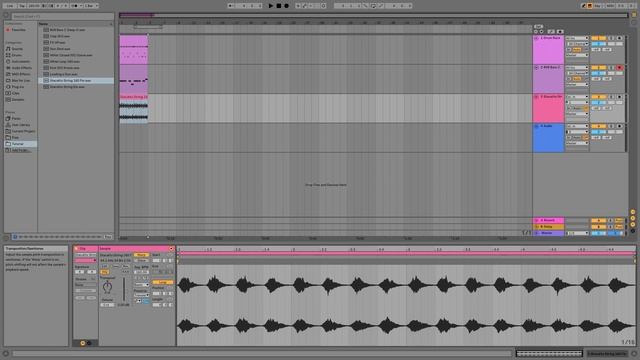The image size is (640, 360).
Task: Fold the second track (808 Bass)
Action: [x=536, y=68]
